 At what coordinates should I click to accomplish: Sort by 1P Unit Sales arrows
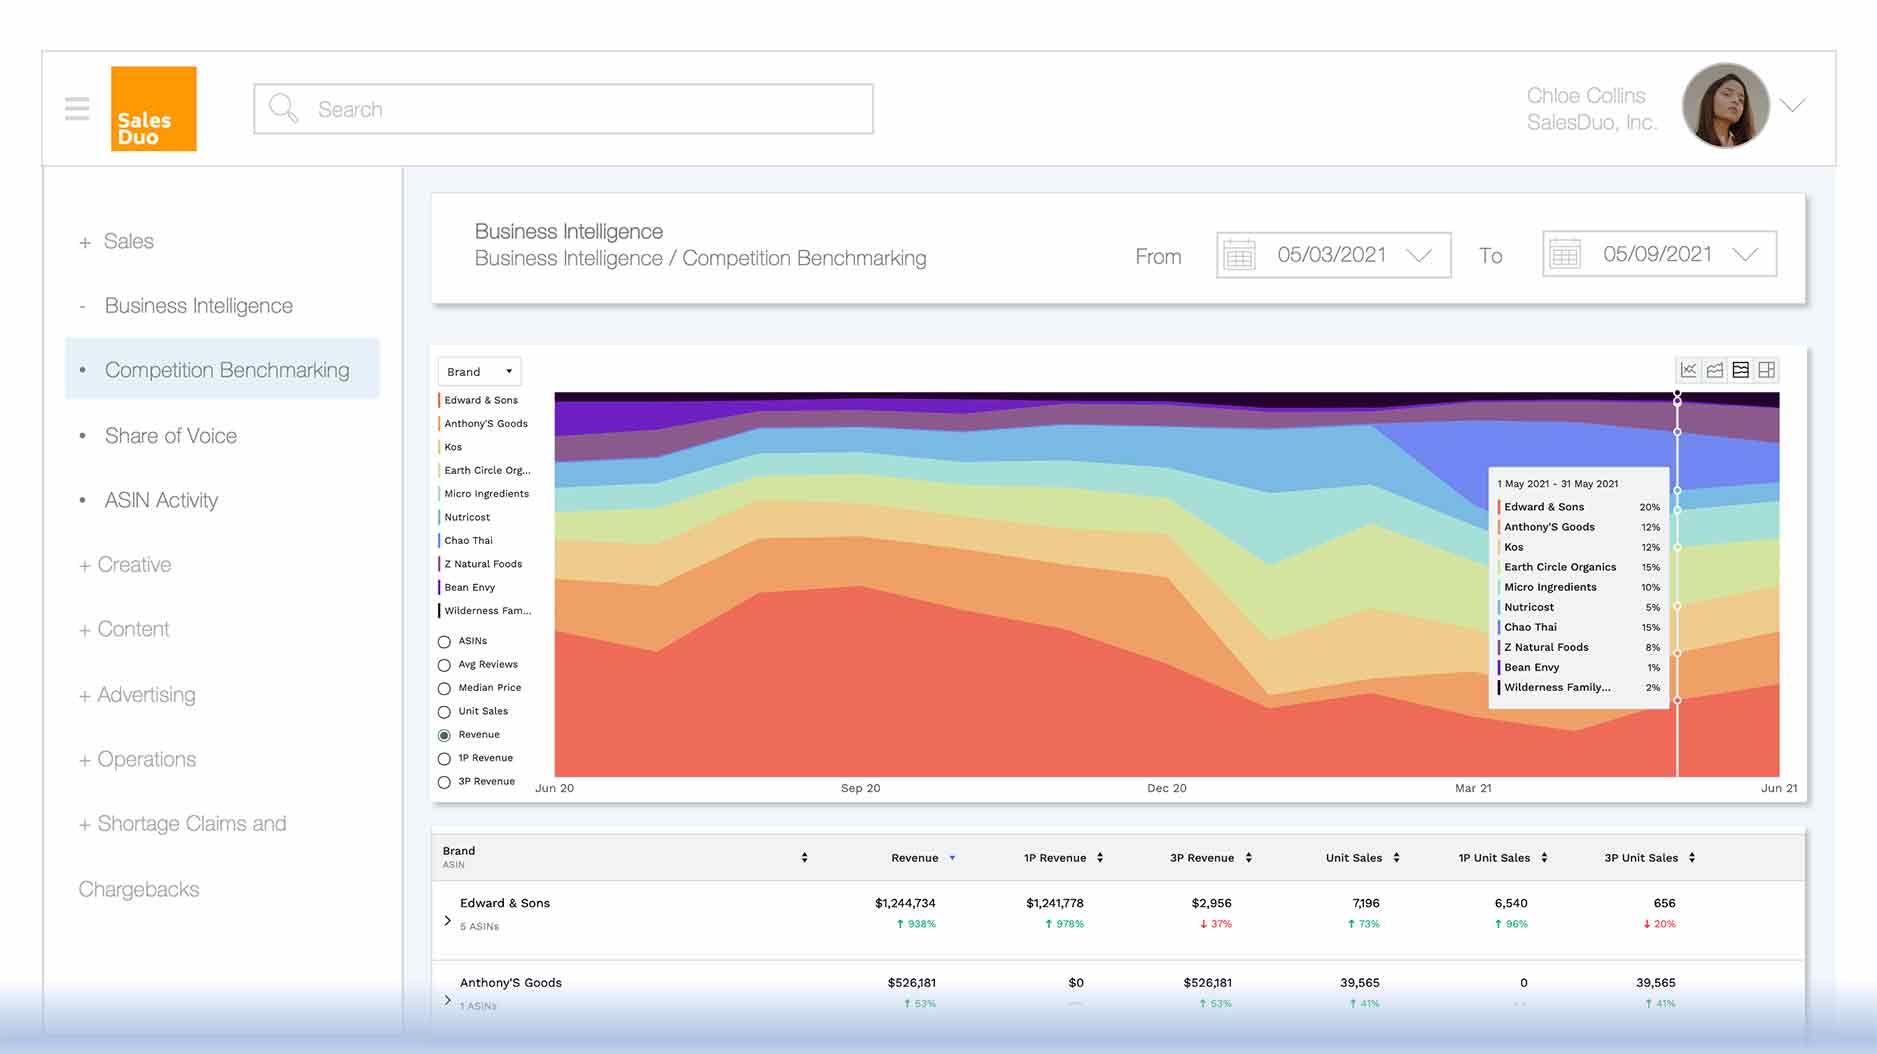click(x=1544, y=858)
